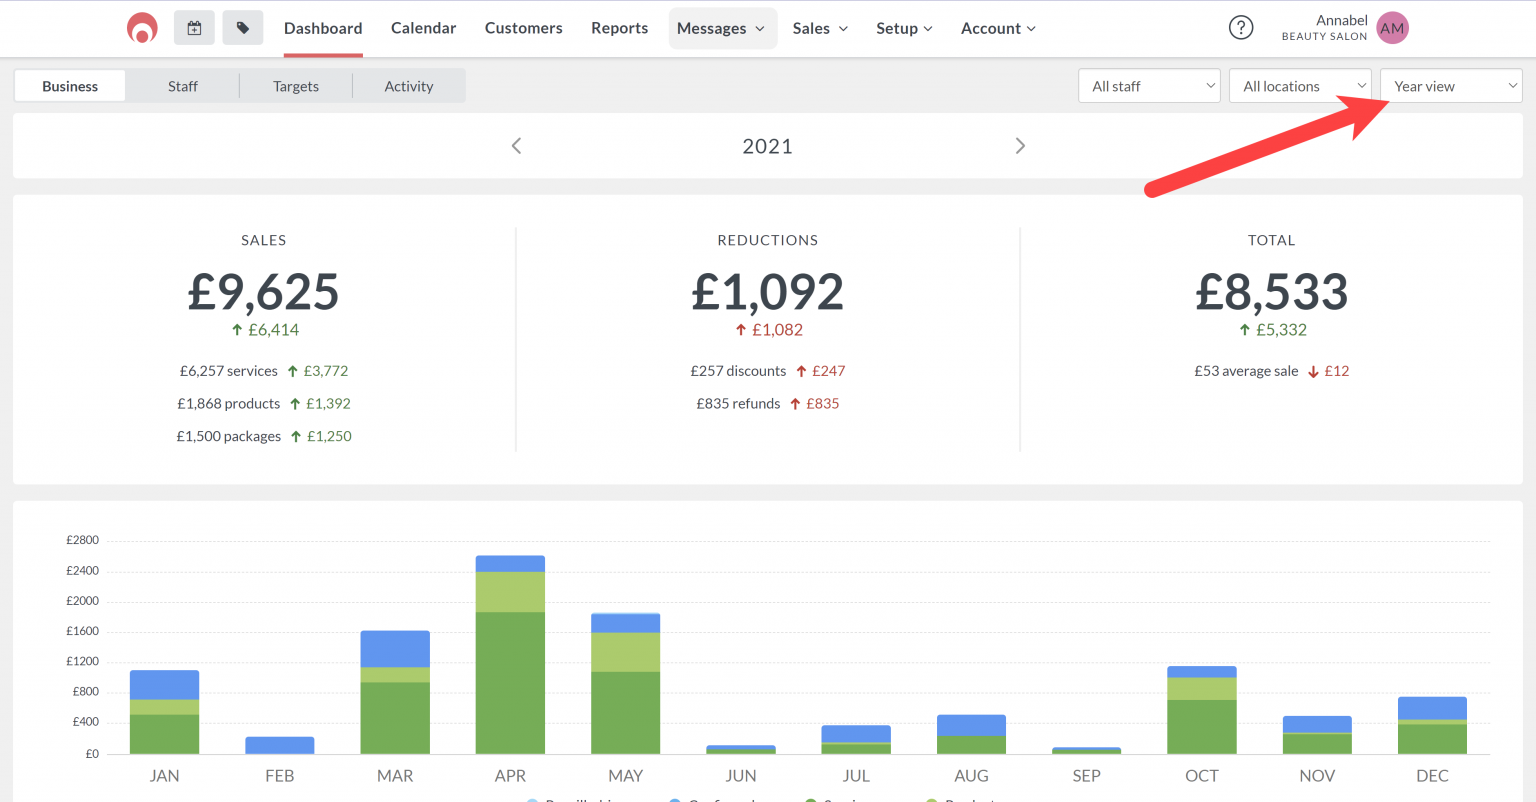This screenshot has width=1536, height=802.
Task: Go to the Reports page
Action: 619,28
